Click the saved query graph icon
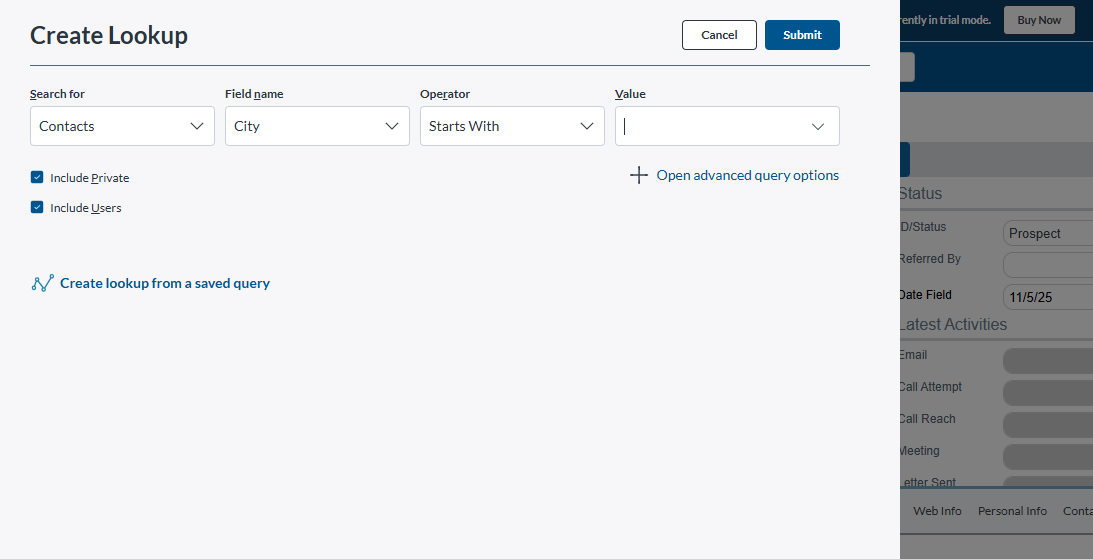Viewport: 1093px width, 559px height. click(x=43, y=283)
